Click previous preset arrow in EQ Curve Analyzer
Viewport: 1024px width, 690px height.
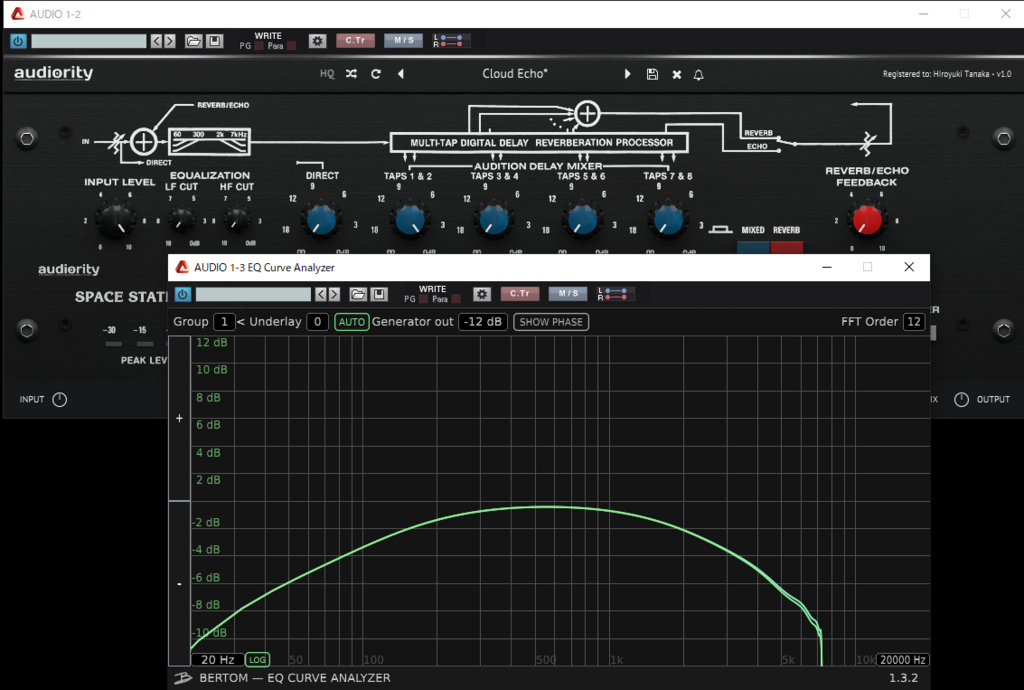click(x=321, y=294)
